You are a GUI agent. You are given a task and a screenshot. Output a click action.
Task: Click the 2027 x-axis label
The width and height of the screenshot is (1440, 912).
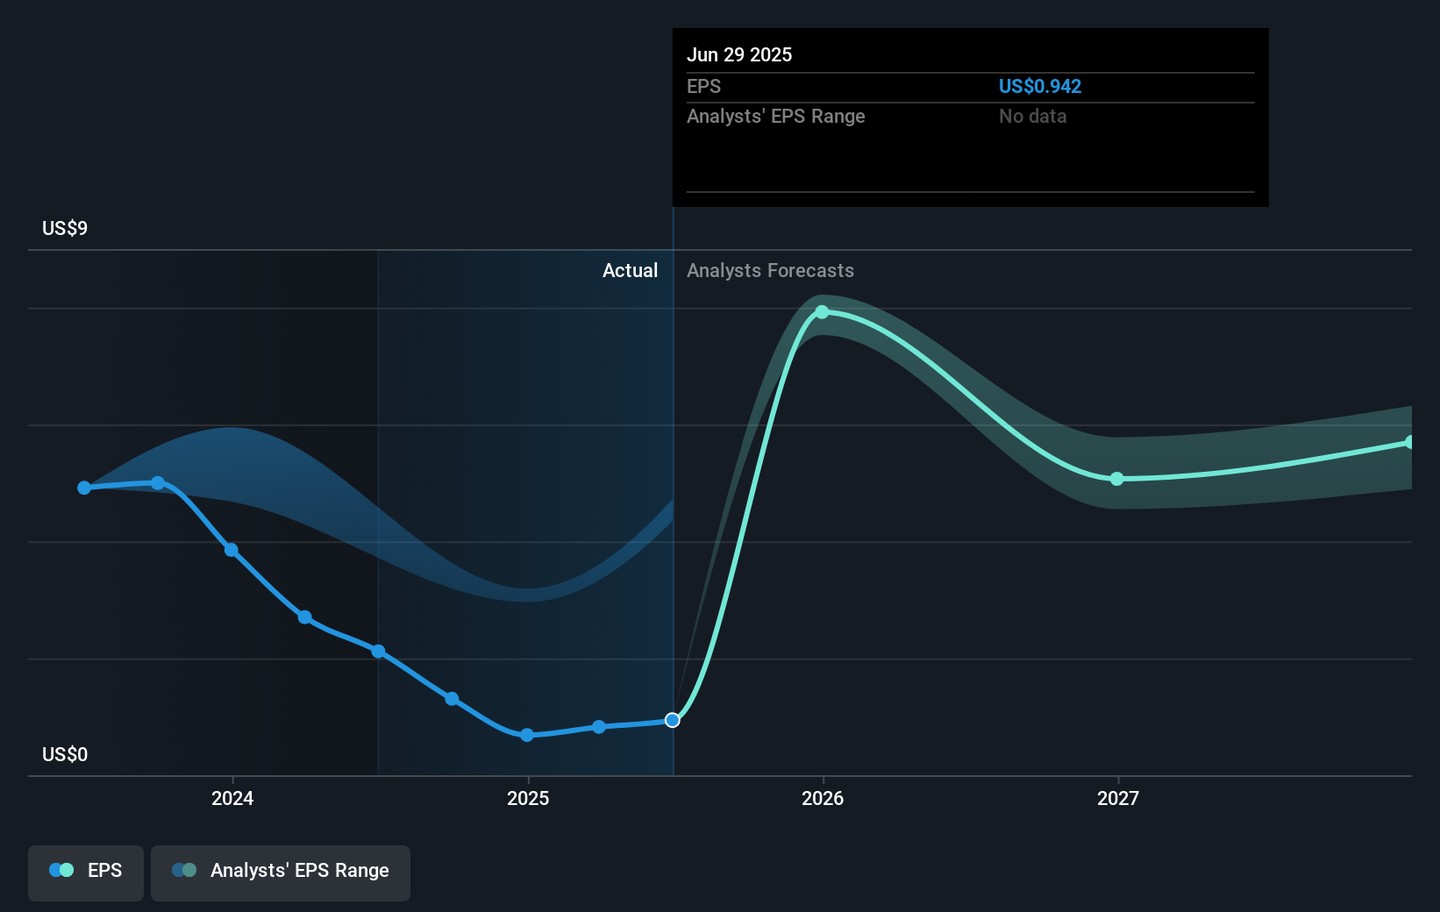click(1117, 798)
